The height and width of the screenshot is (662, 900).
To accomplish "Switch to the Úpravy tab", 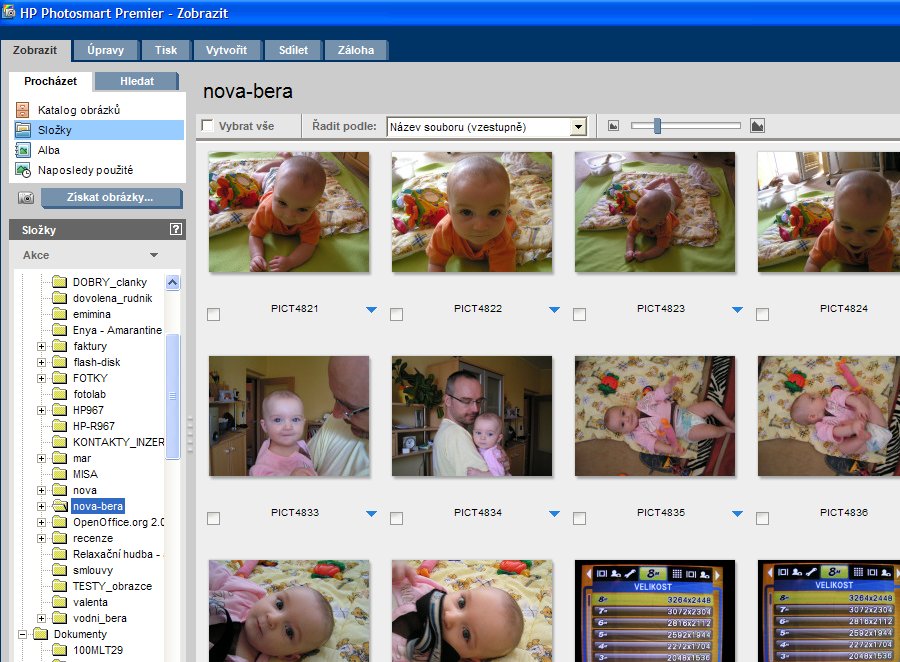I will point(105,50).
